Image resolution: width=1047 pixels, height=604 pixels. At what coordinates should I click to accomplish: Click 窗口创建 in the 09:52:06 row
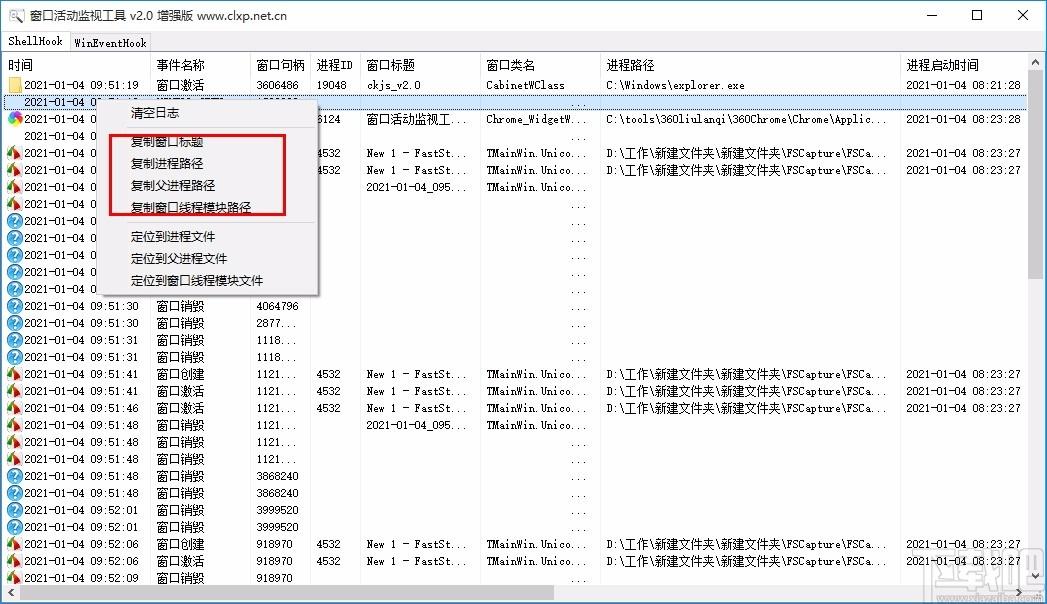(180, 544)
